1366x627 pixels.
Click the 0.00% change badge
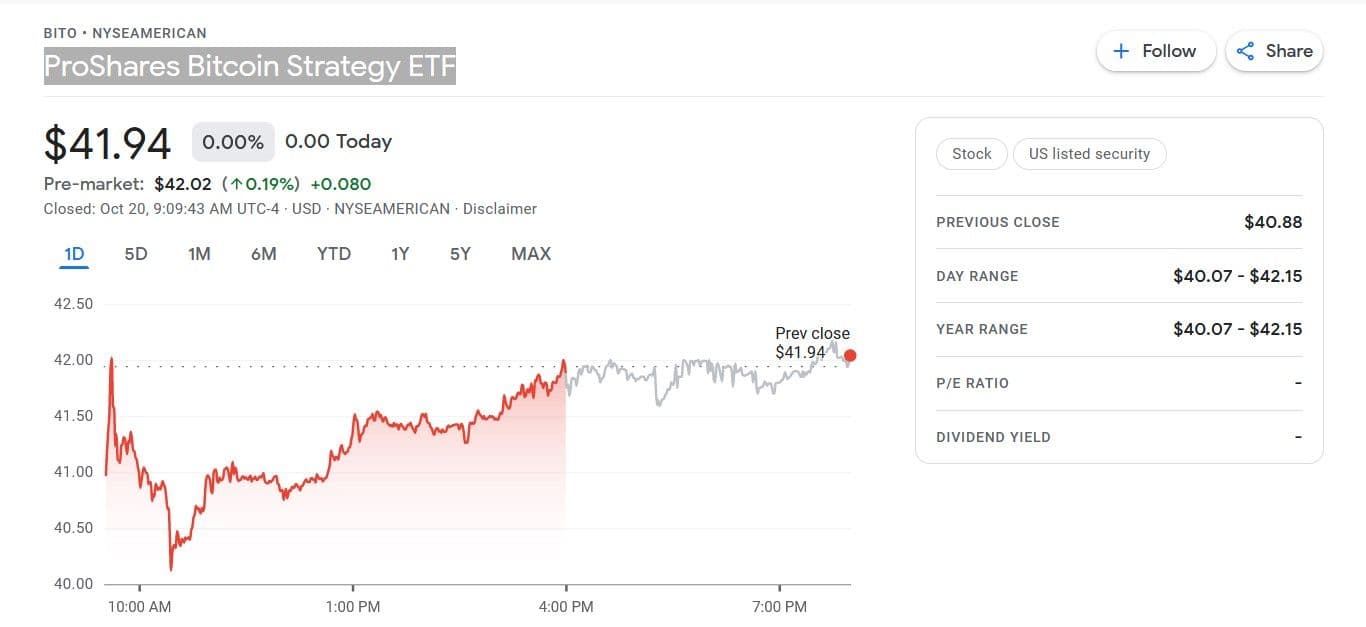[x=233, y=142]
